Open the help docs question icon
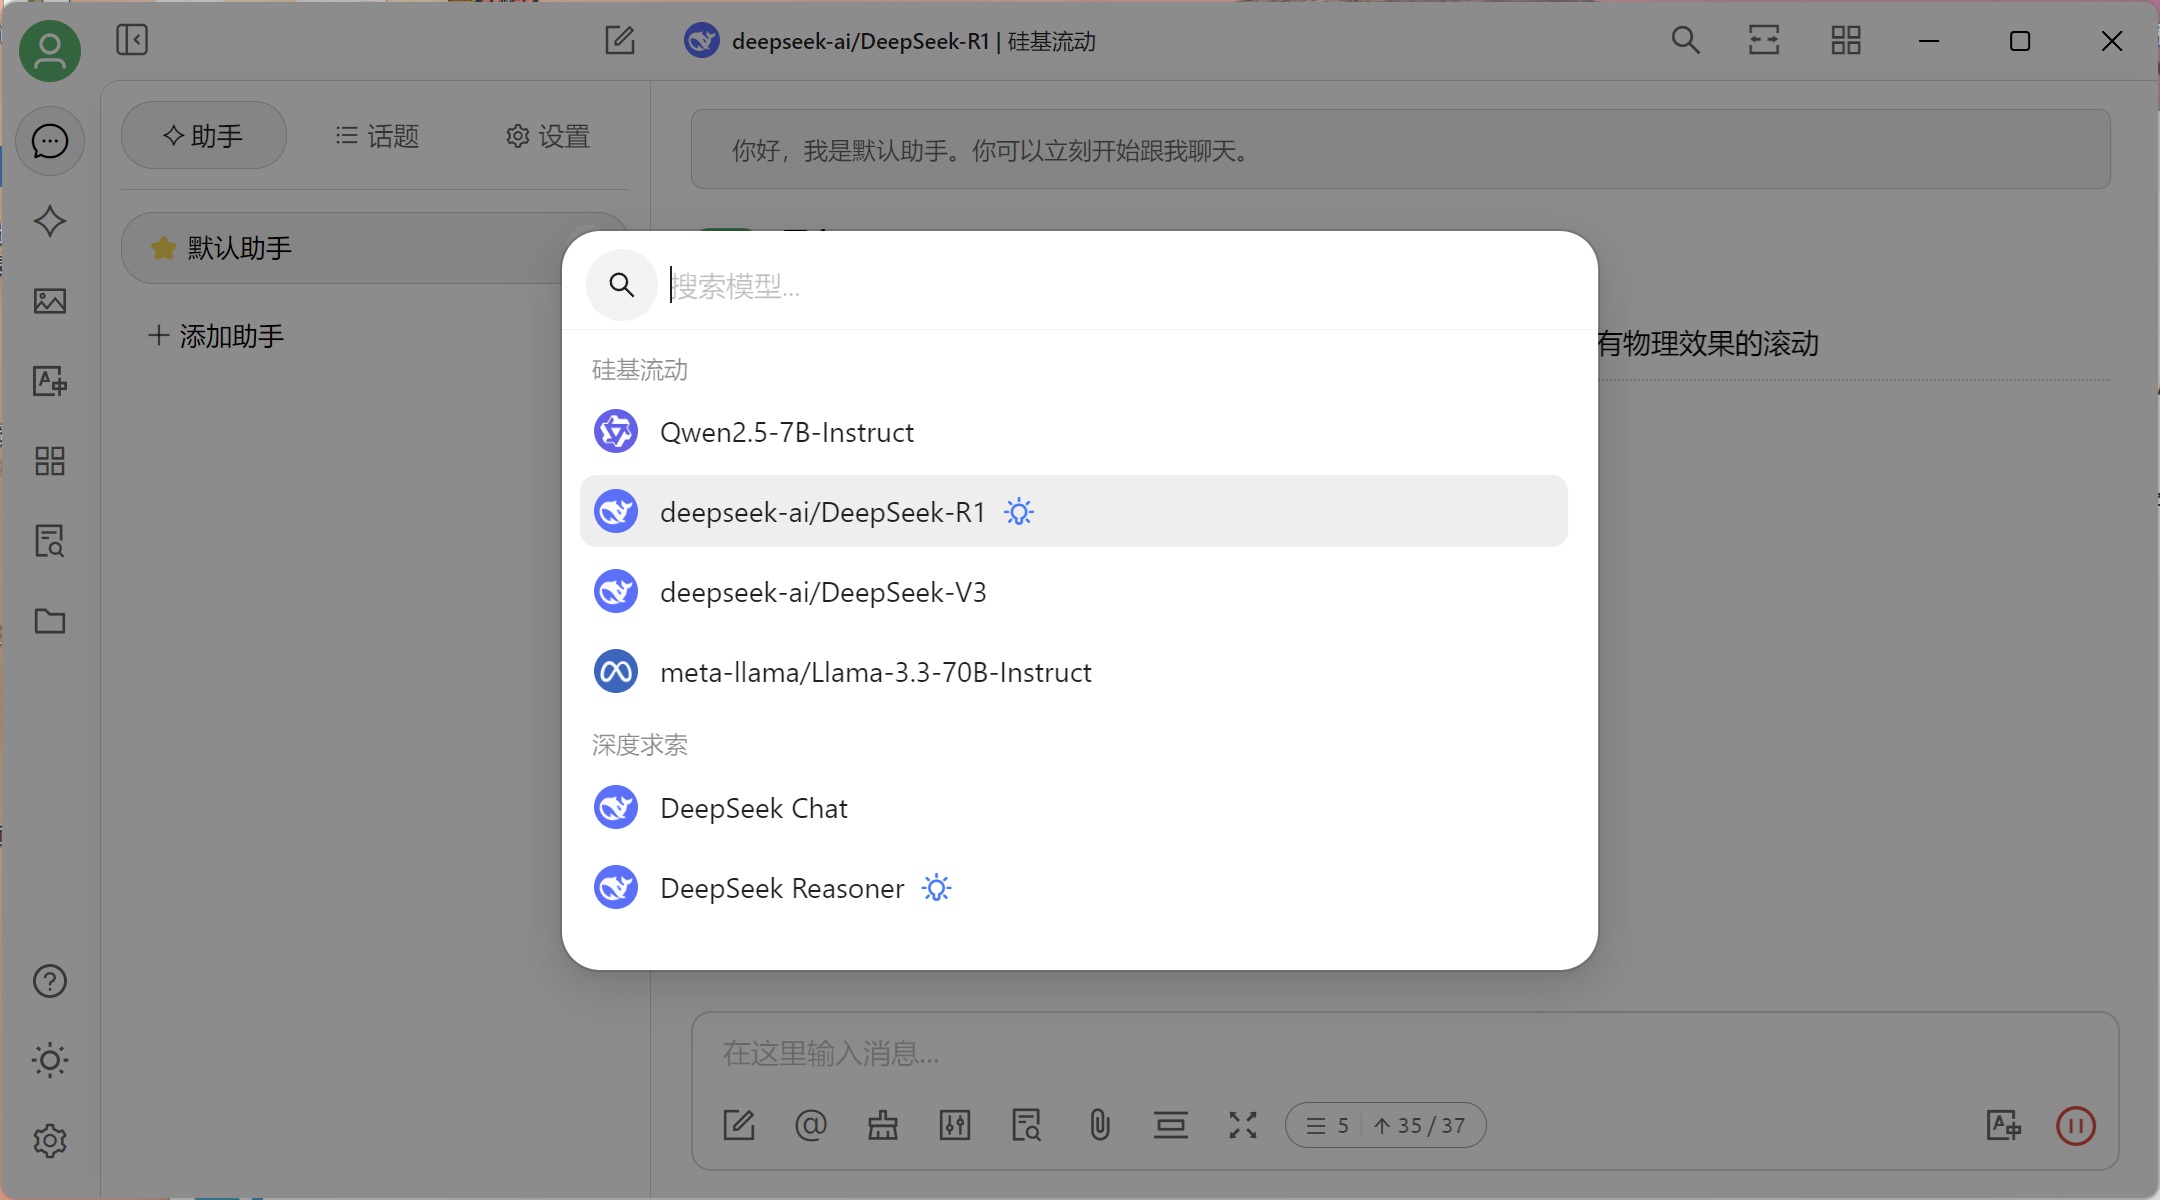 50,981
